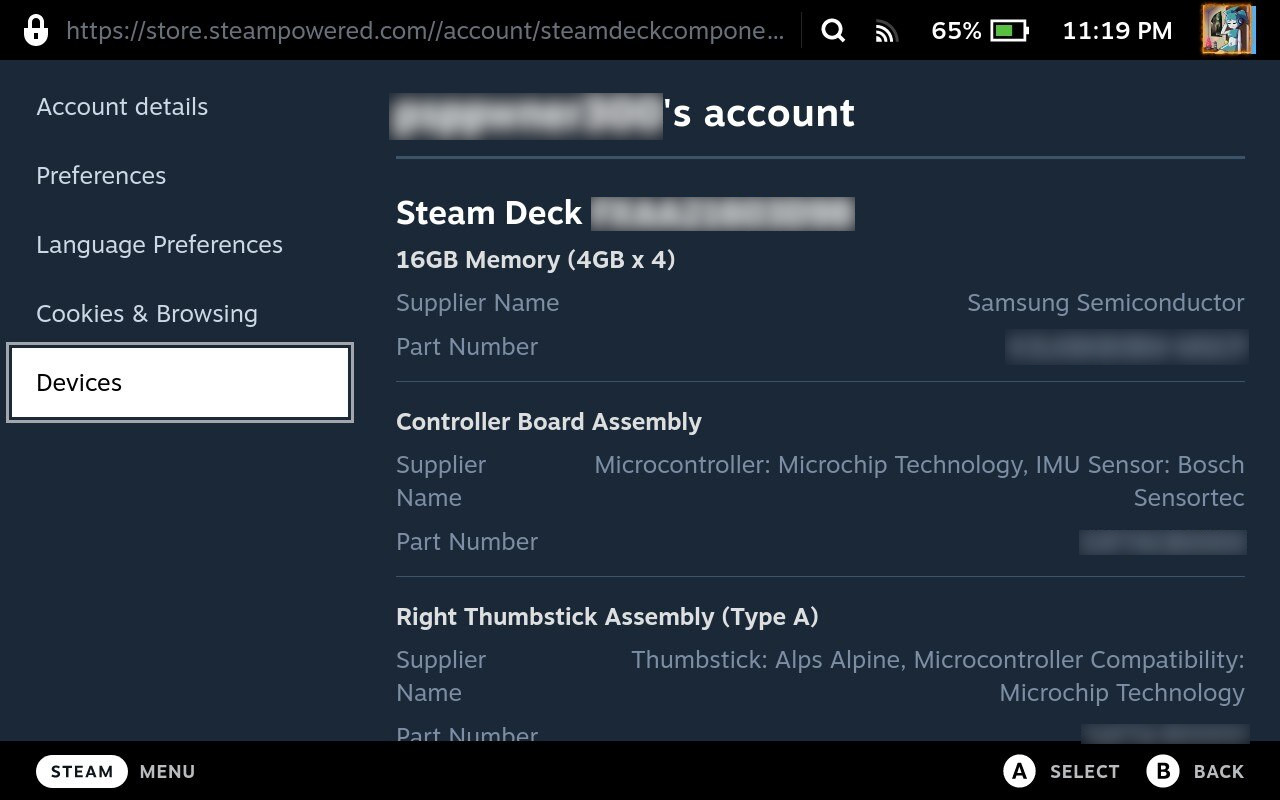Open Cookies & Browsing in sidebar

click(x=147, y=314)
